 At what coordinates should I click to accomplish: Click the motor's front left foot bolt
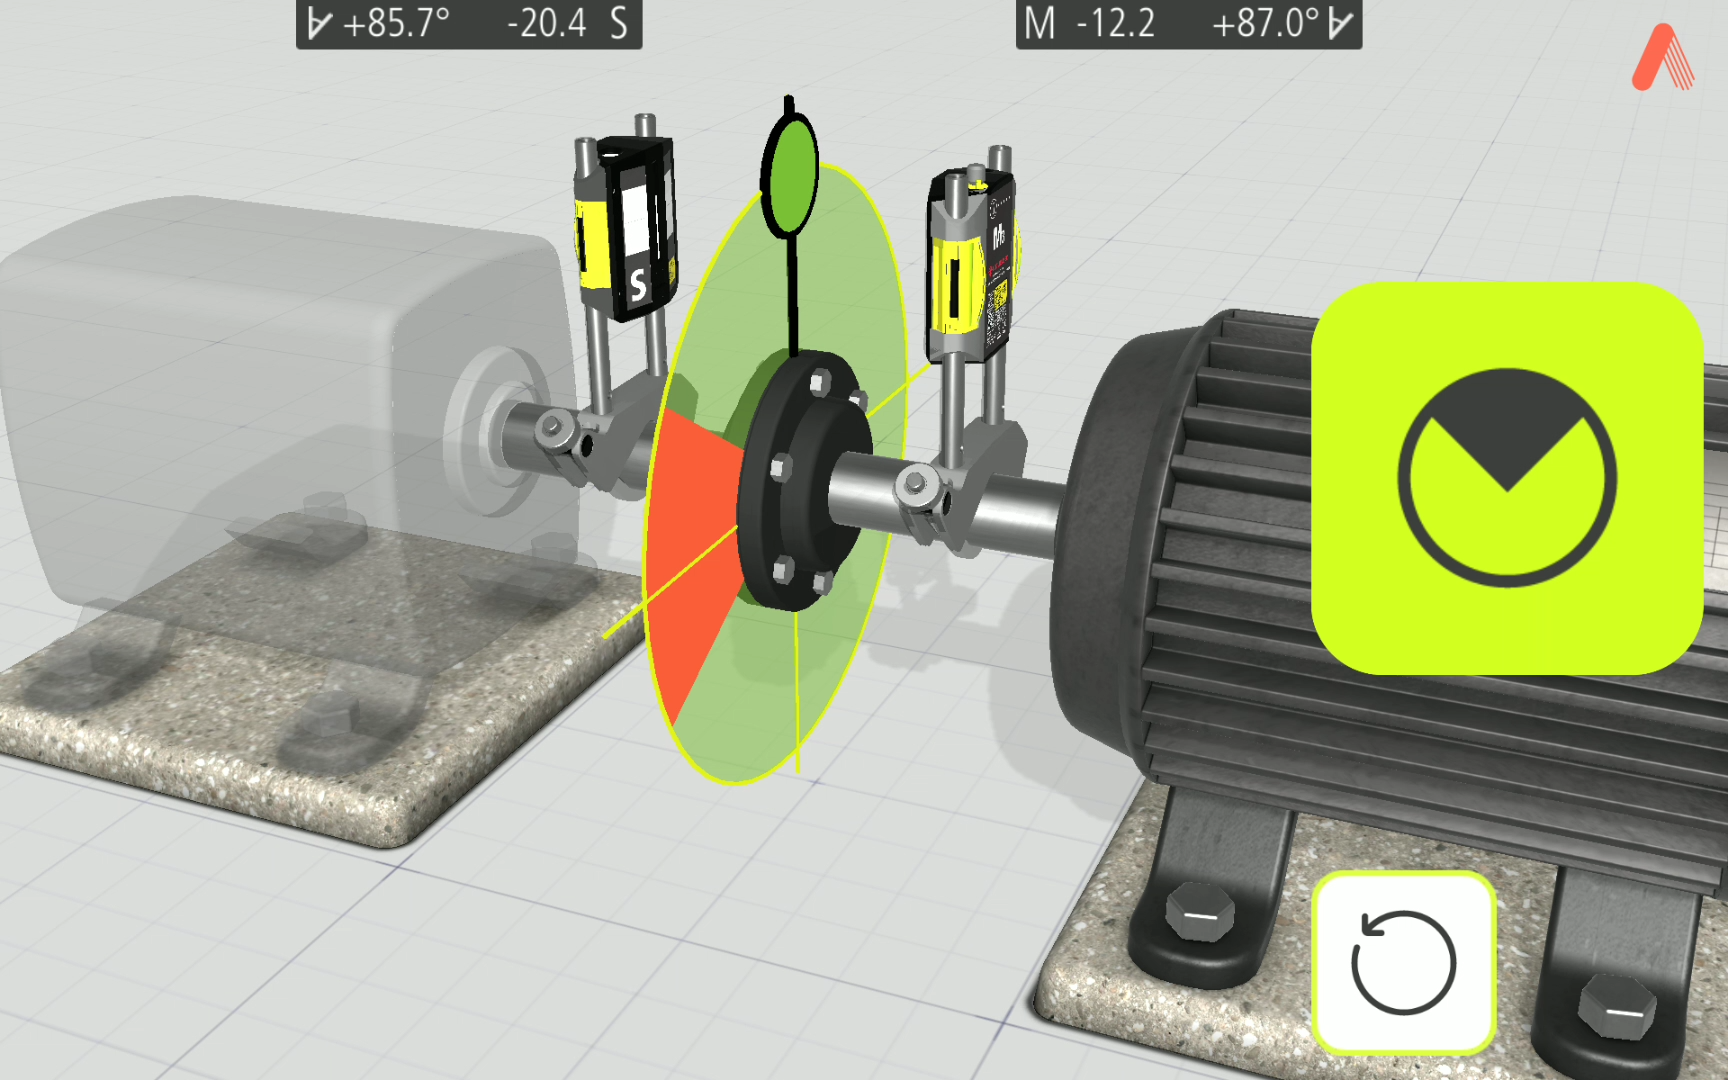(1200, 913)
